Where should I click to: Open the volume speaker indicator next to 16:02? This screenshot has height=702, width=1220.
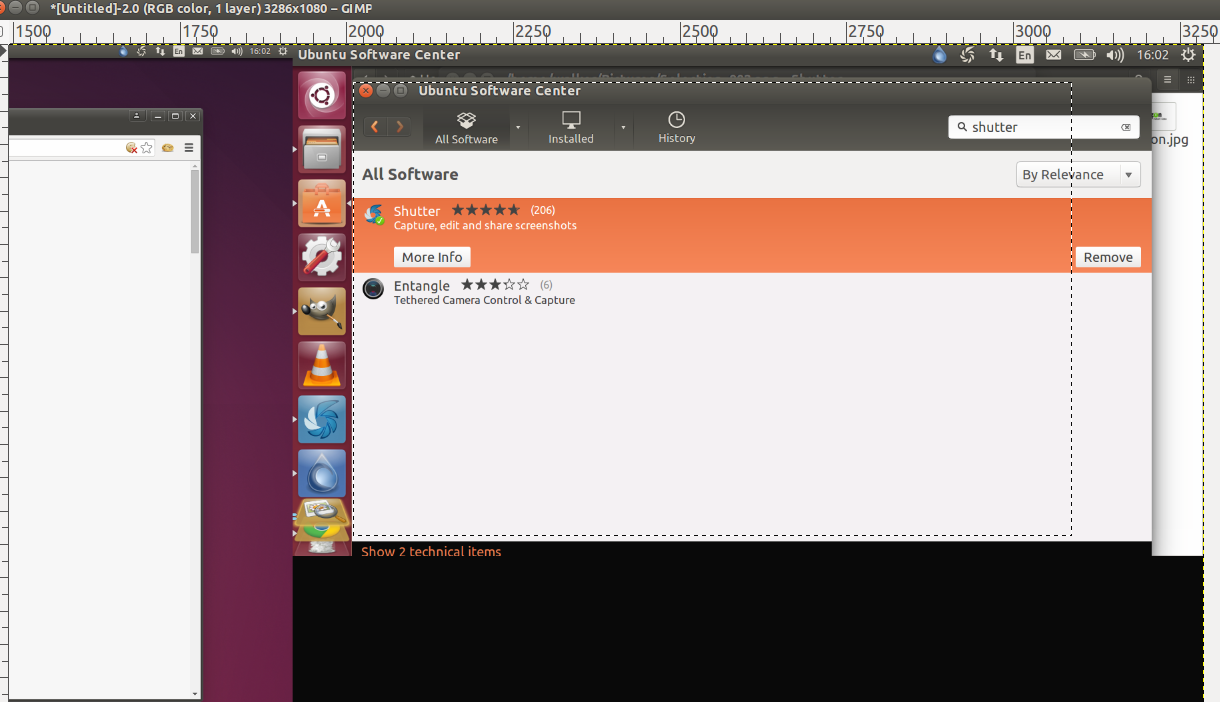pos(1116,55)
